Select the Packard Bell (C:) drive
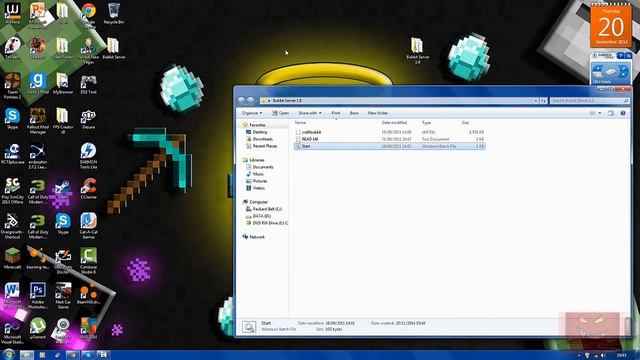This screenshot has height=360, width=640. tap(264, 209)
